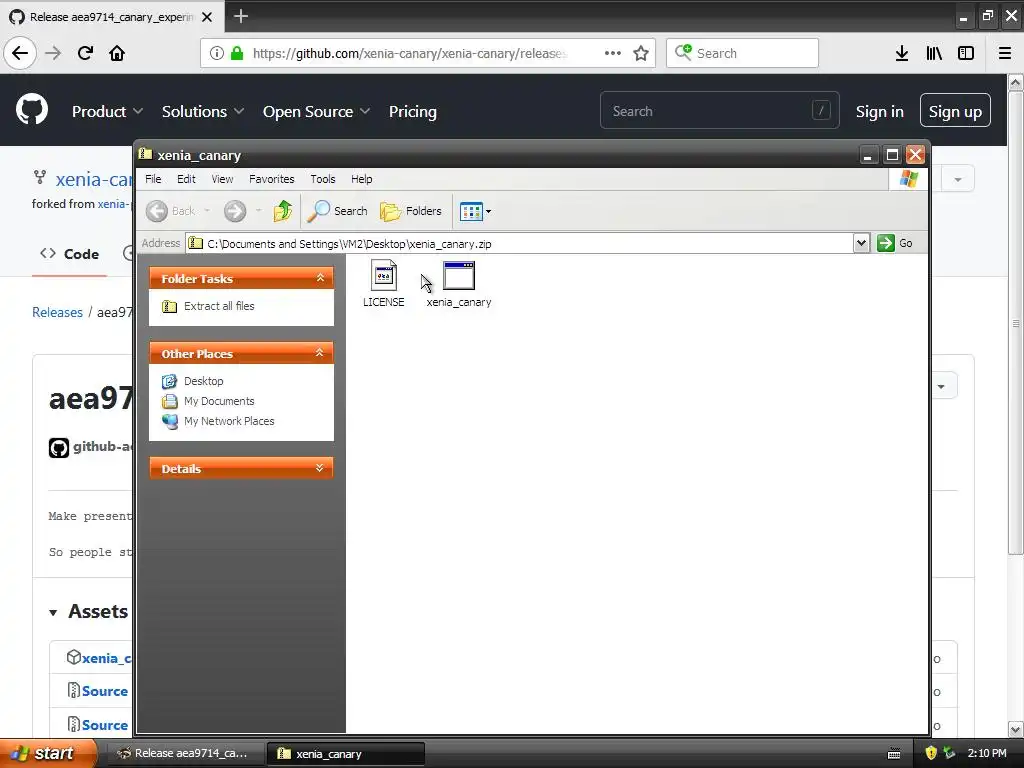Expand the GitHub Product dropdown
The width and height of the screenshot is (1024, 768).
tap(107, 112)
